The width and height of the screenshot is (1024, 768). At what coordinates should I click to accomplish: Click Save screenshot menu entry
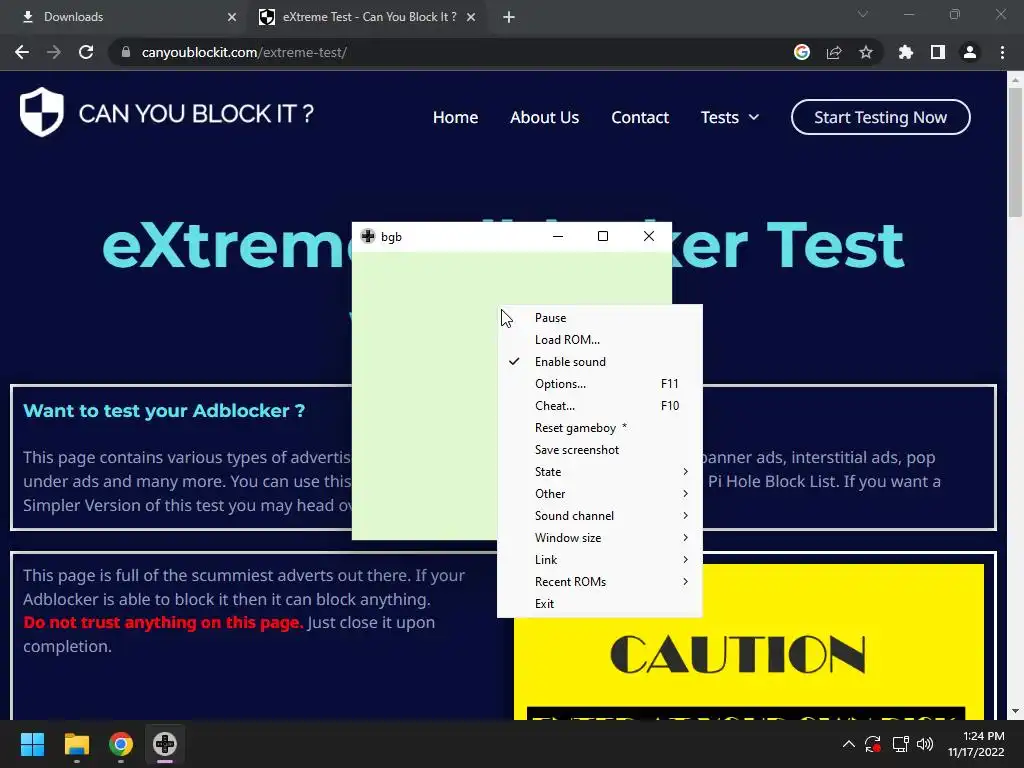tap(600, 450)
